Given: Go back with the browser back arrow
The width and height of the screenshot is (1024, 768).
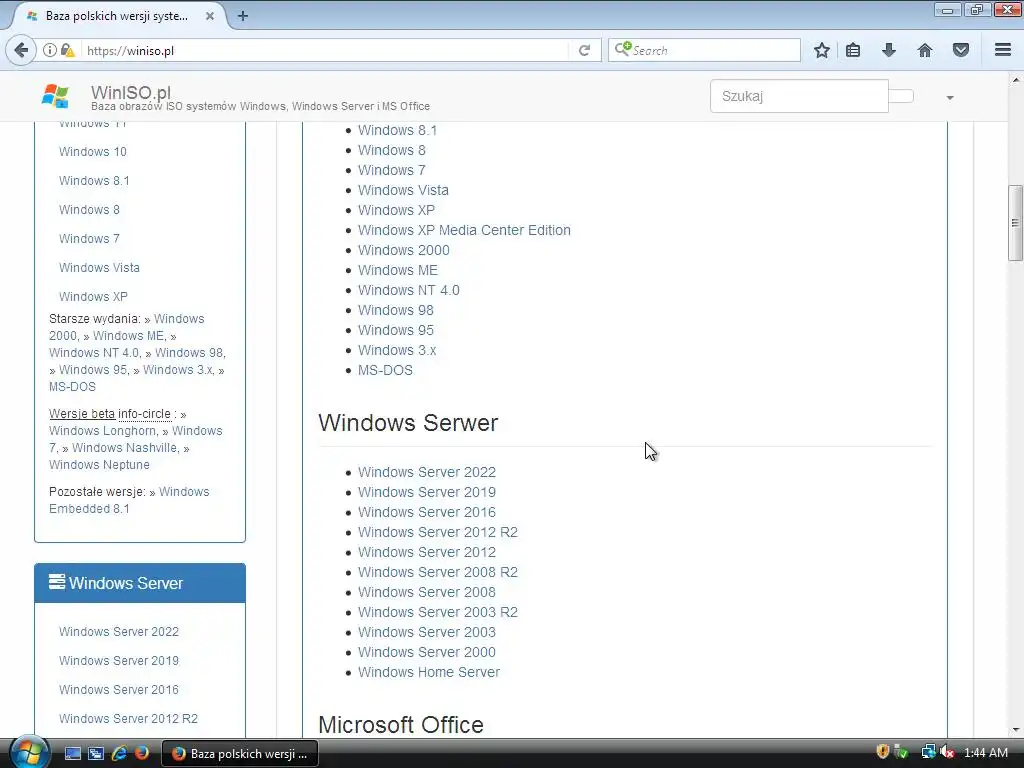Looking at the screenshot, I should pos(21,50).
